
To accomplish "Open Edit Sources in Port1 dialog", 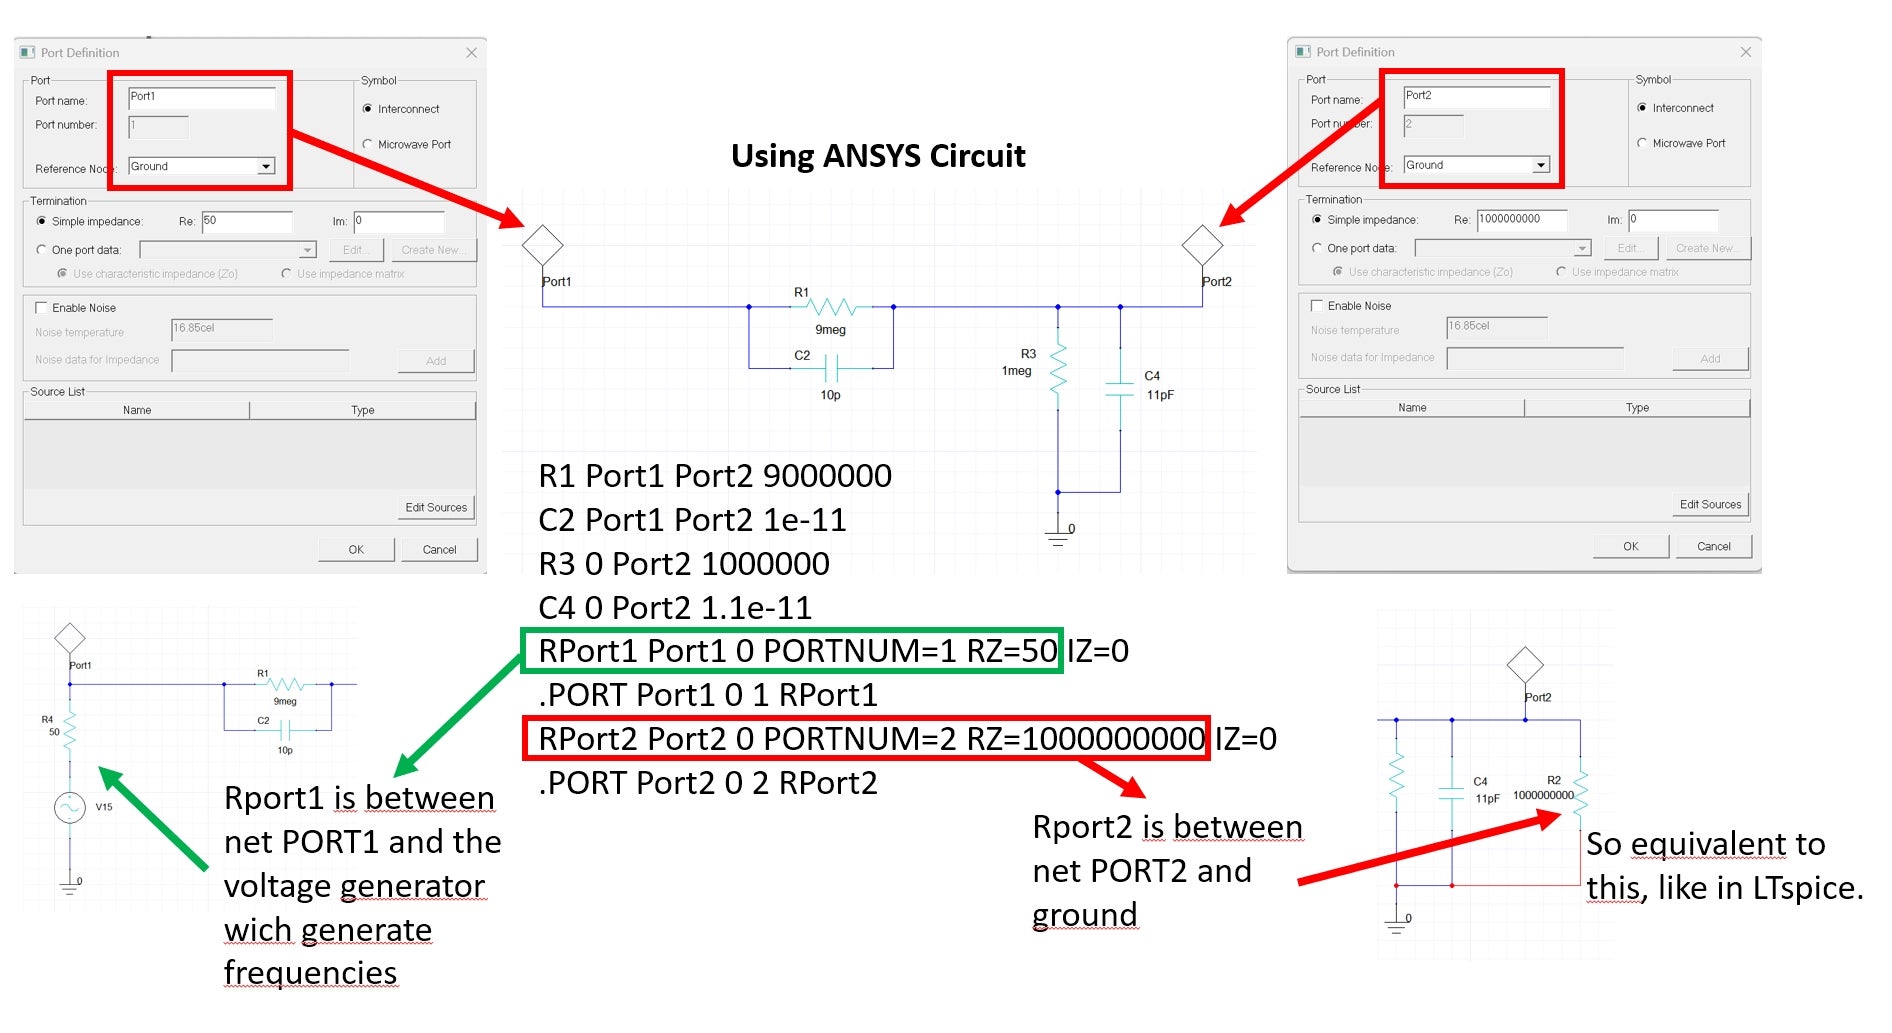I will click(436, 508).
